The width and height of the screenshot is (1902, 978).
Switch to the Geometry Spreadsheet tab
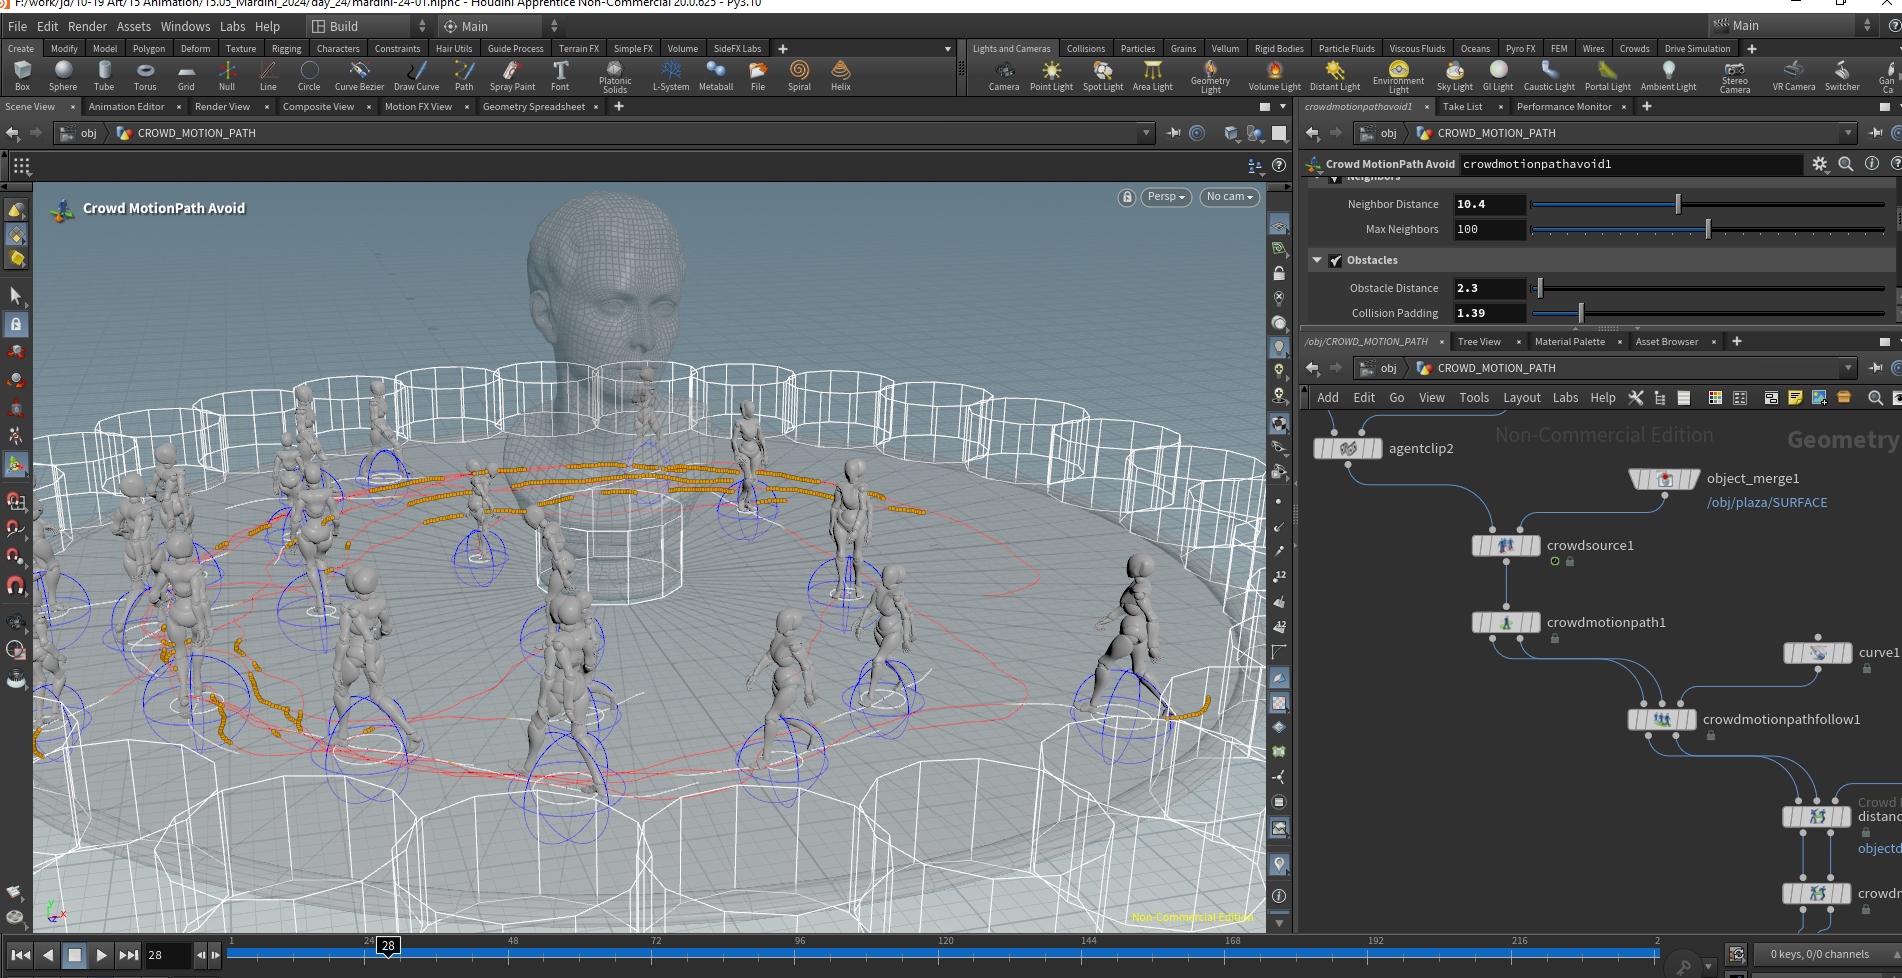pos(534,107)
